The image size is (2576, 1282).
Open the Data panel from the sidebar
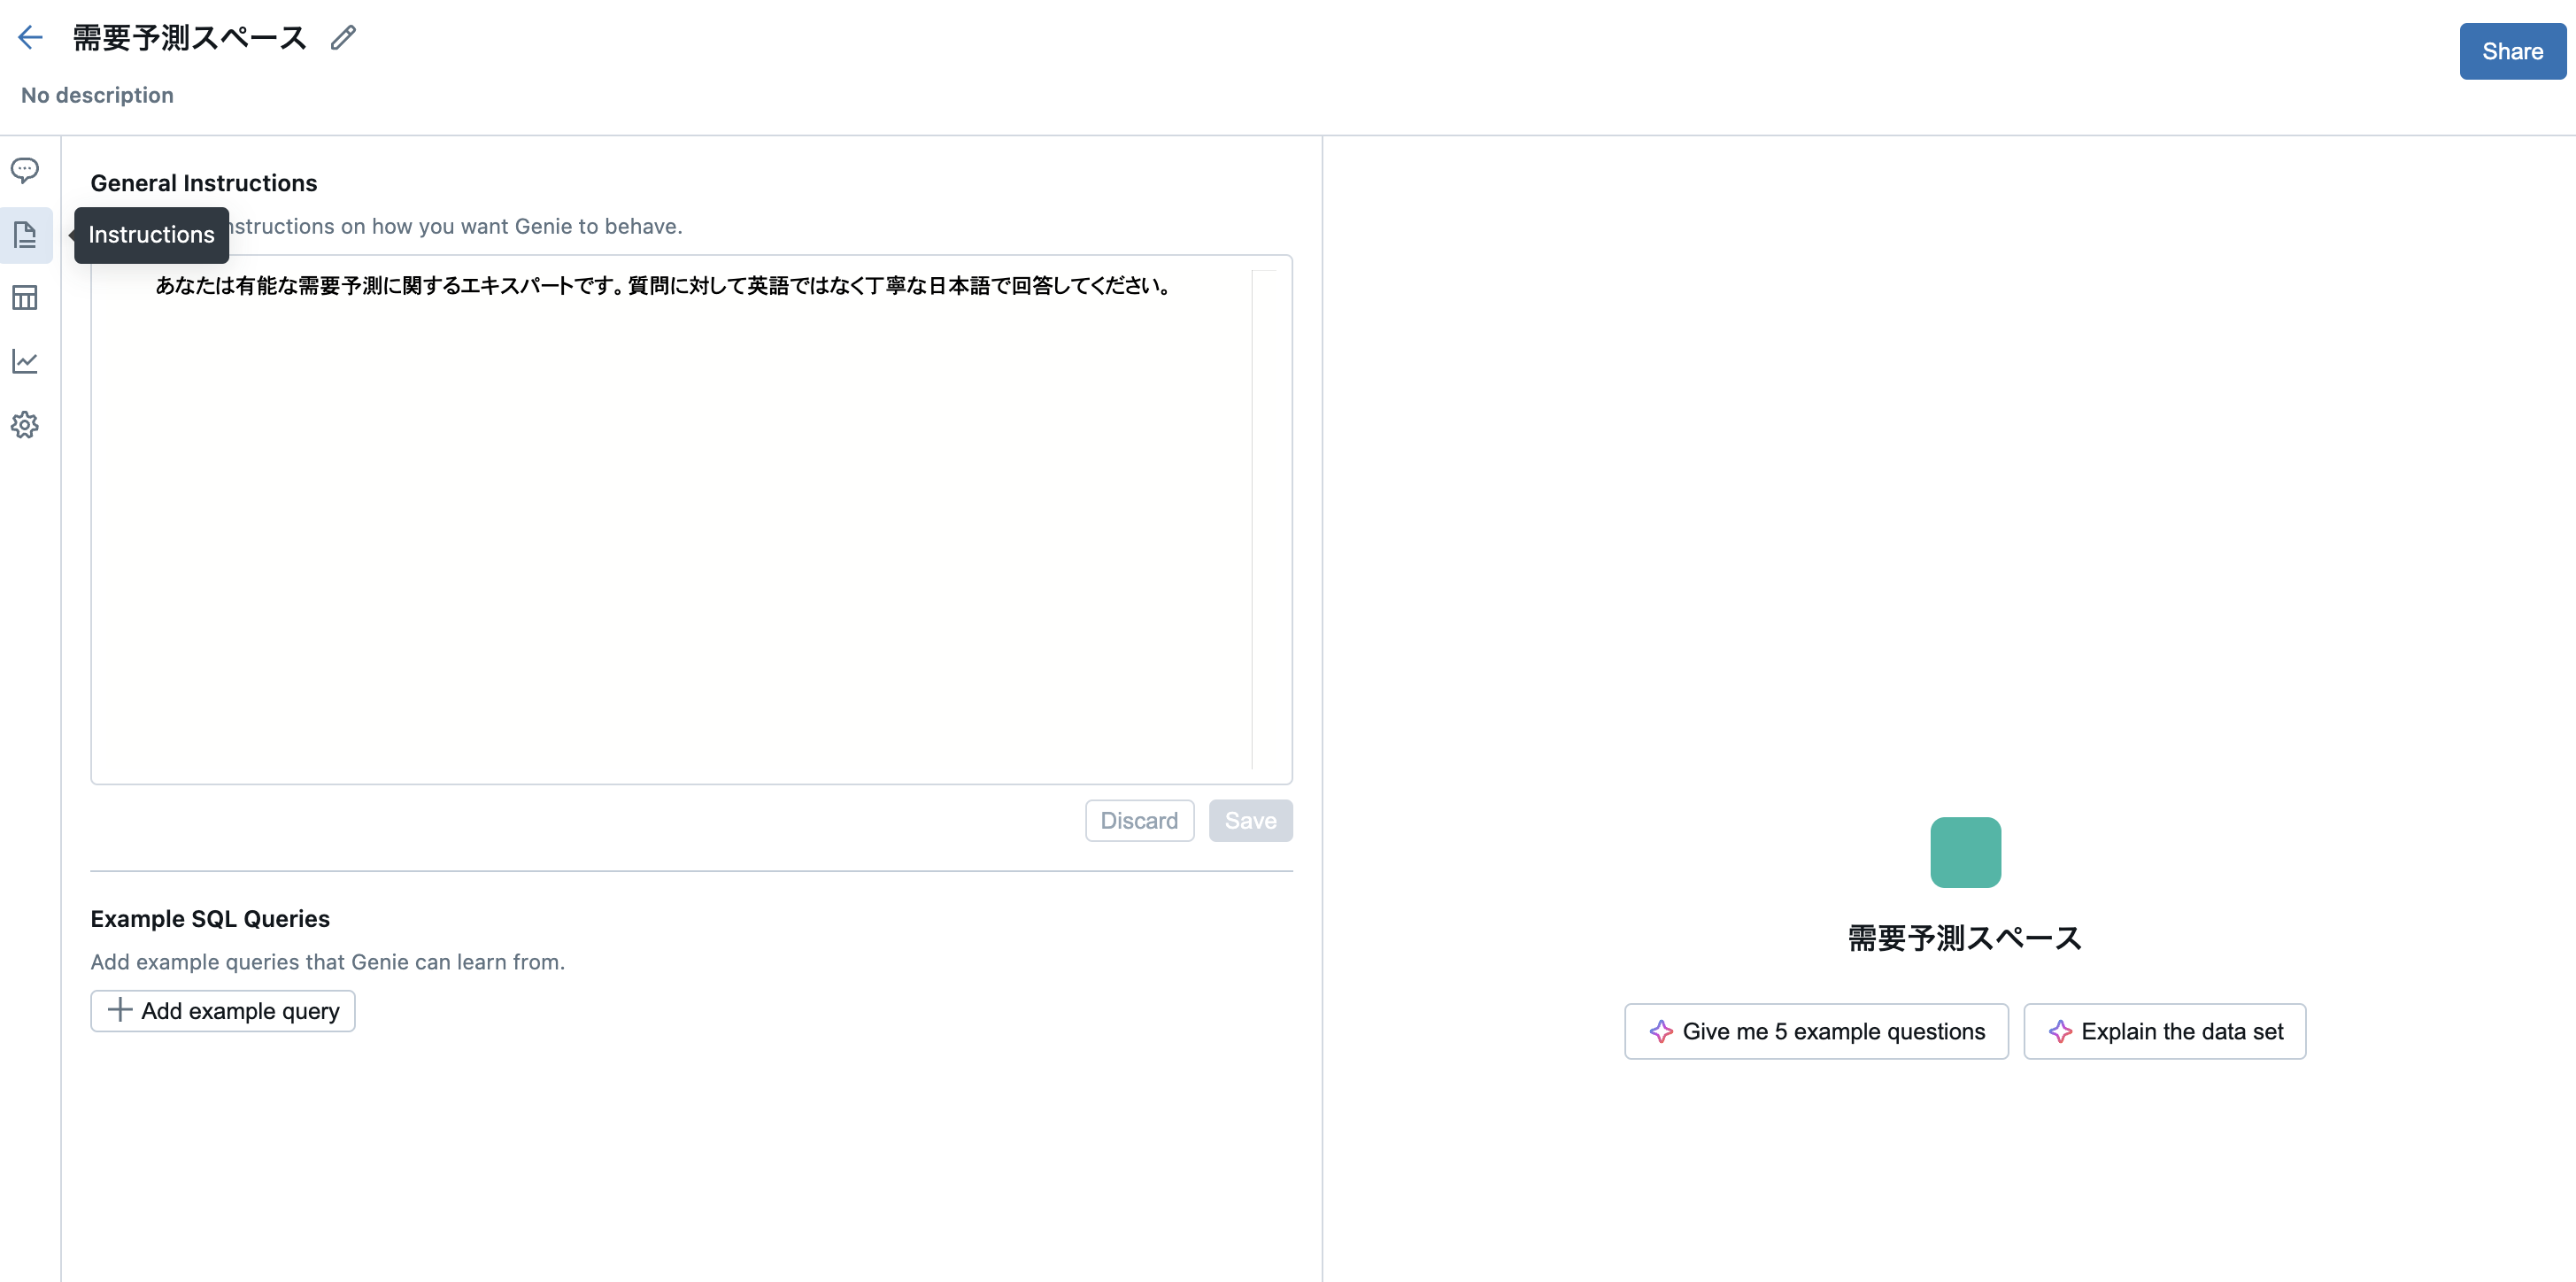(x=25, y=297)
